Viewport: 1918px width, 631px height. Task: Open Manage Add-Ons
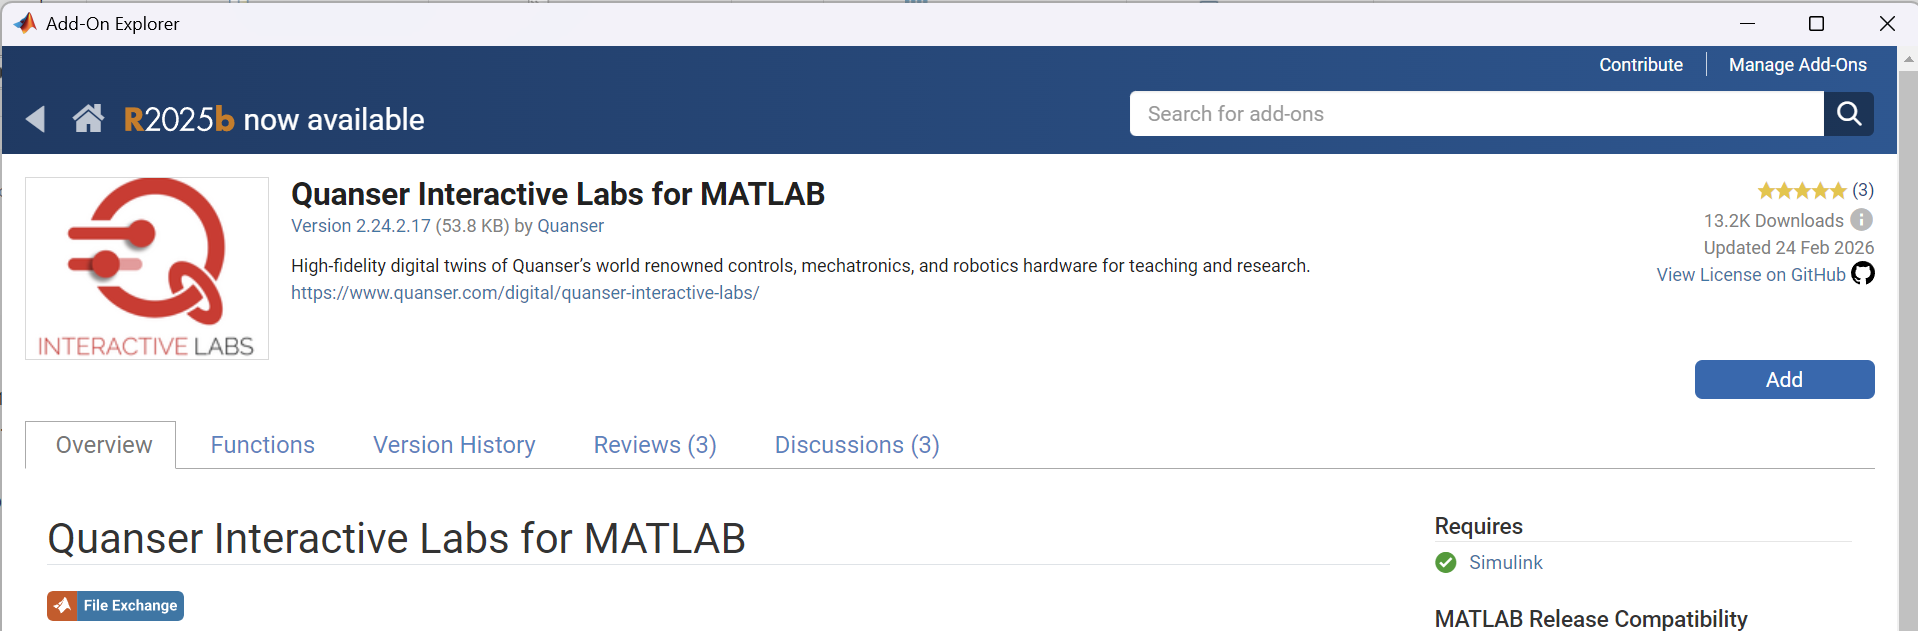[x=1797, y=64]
